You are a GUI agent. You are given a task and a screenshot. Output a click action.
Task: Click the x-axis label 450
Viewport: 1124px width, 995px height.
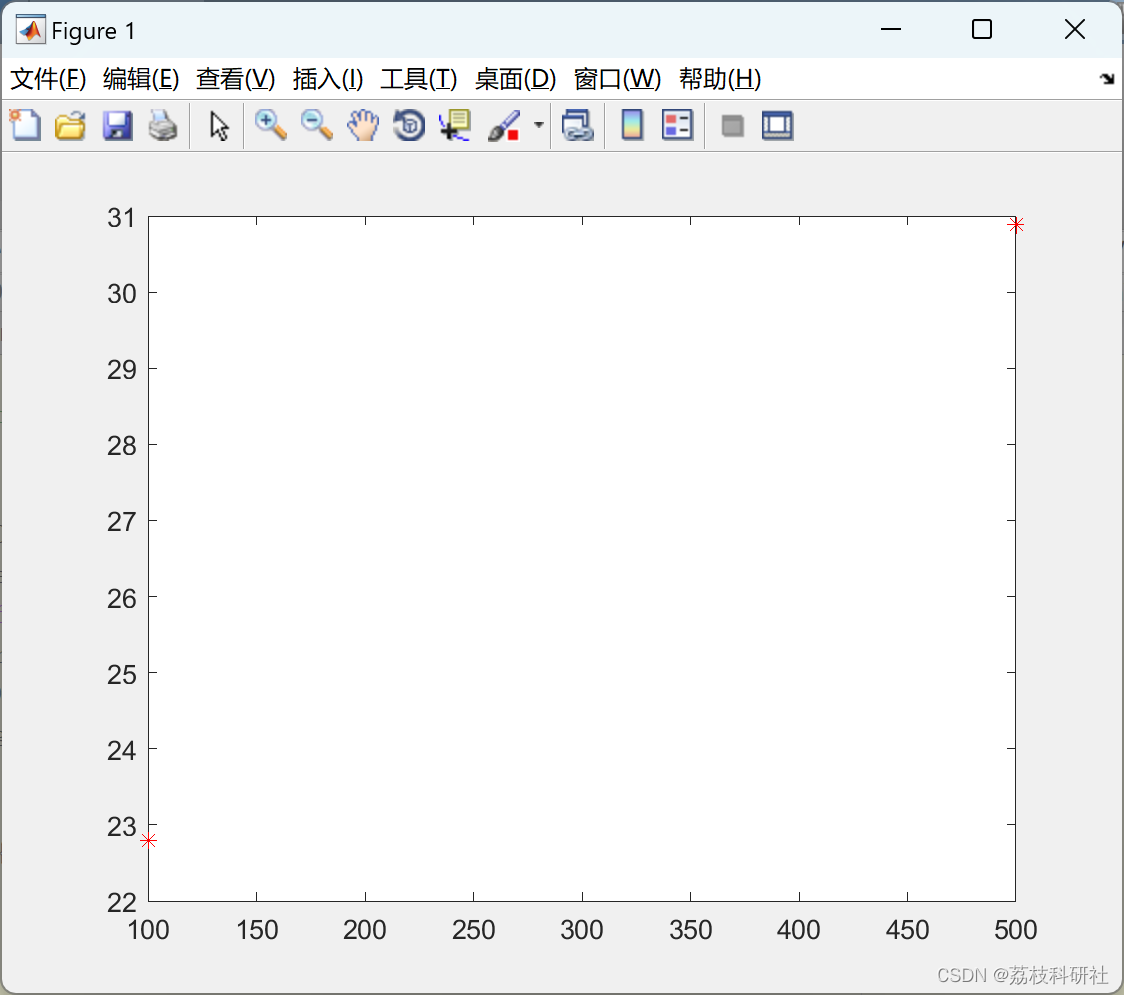pyautogui.click(x=907, y=930)
